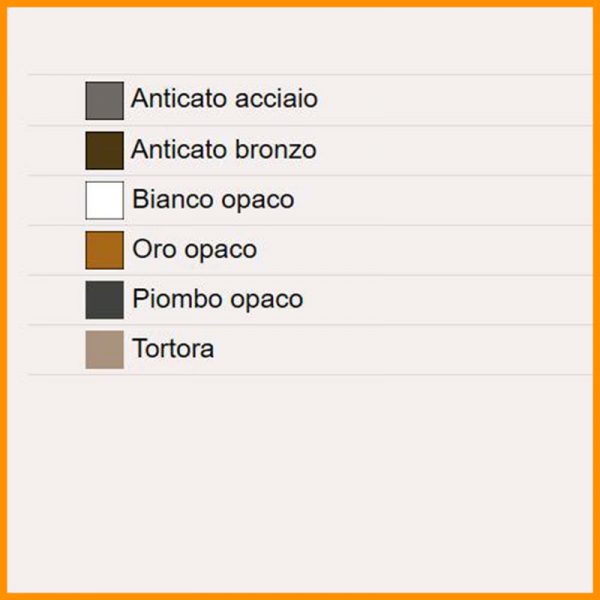600x600 pixels.
Task: Click the word "Anticato" beside the gray swatch
Action: tap(178, 100)
